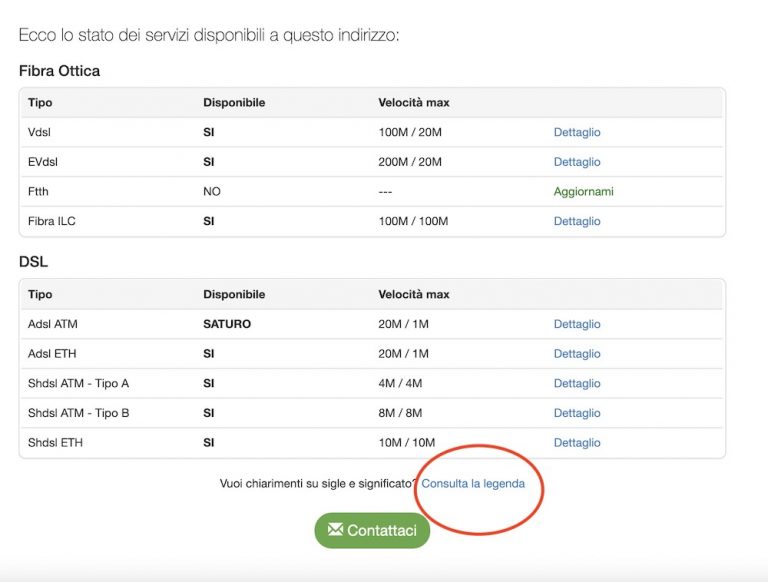The height and width of the screenshot is (582, 768).
Task: Select the Shdsl ETH type cell
Action: [55, 442]
